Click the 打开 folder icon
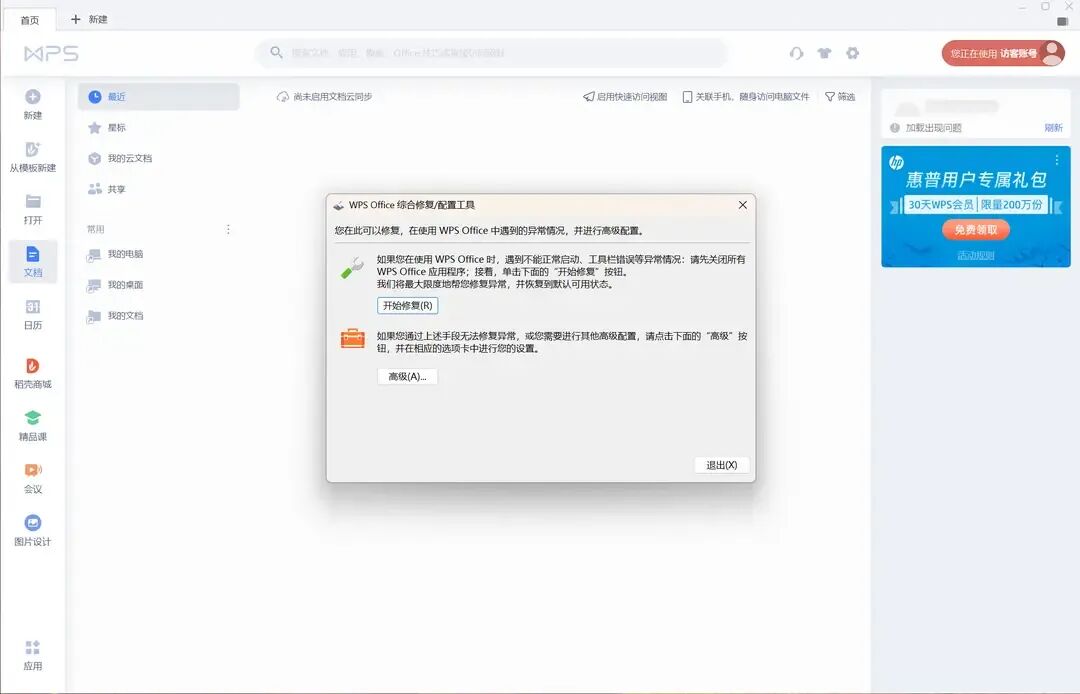This screenshot has height=694, width=1080. pyautogui.click(x=32, y=201)
